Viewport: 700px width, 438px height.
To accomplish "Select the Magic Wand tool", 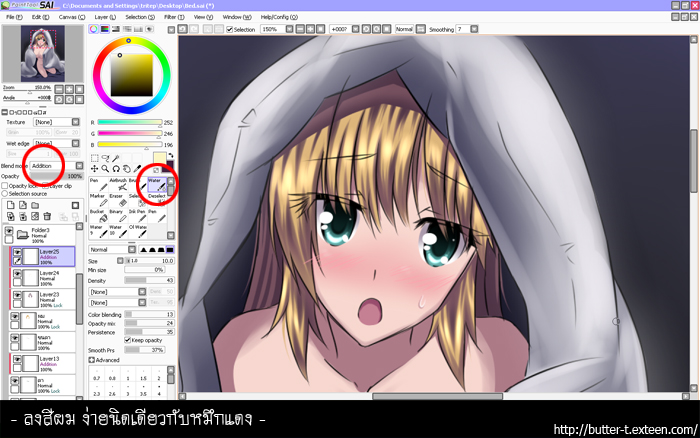I will (116, 159).
